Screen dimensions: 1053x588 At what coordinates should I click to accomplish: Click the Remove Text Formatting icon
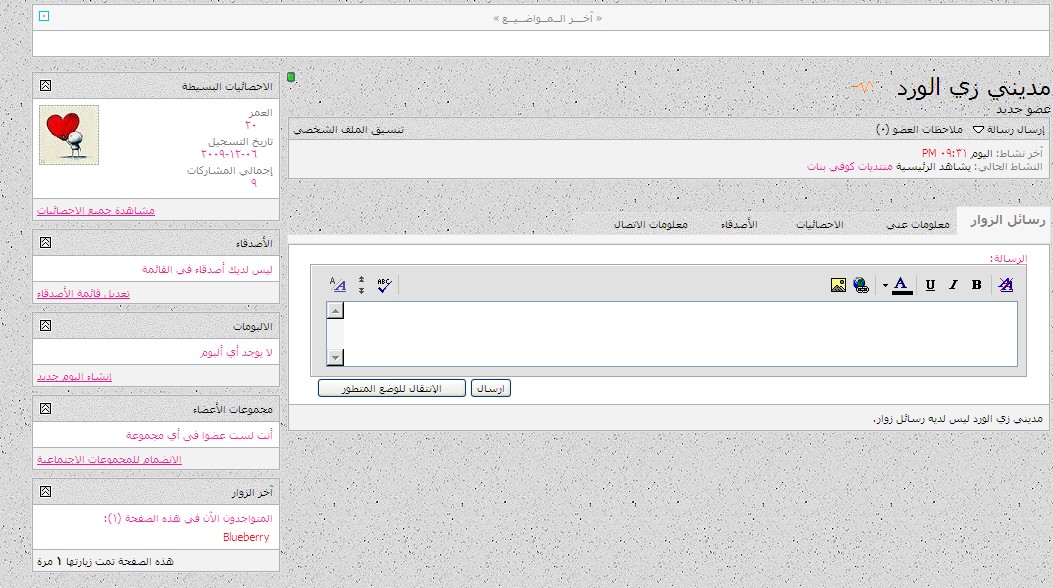[x=1006, y=285]
